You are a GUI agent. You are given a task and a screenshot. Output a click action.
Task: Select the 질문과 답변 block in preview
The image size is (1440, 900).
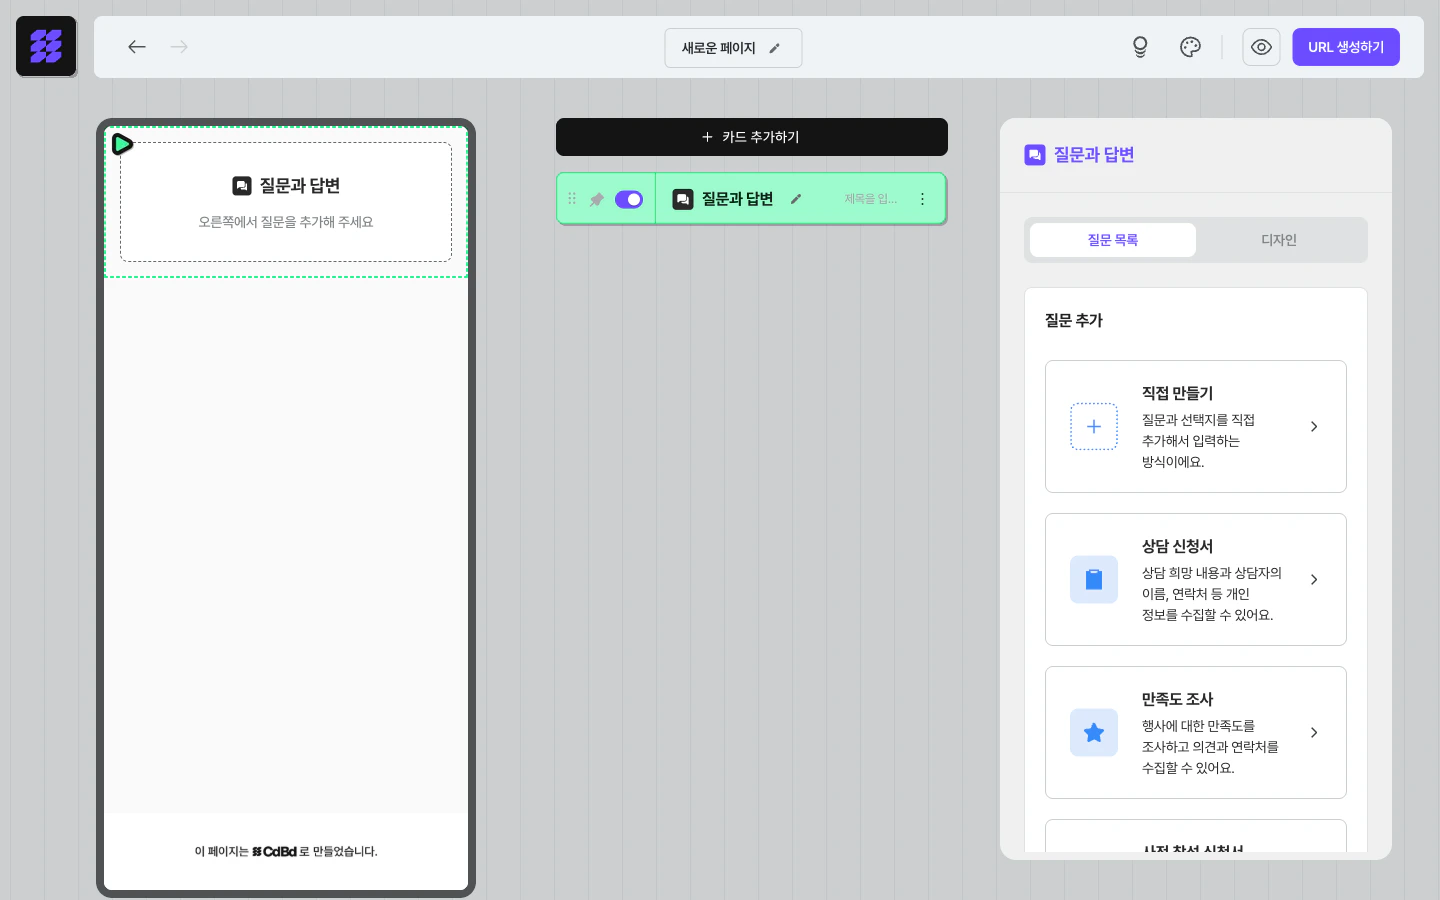click(286, 202)
